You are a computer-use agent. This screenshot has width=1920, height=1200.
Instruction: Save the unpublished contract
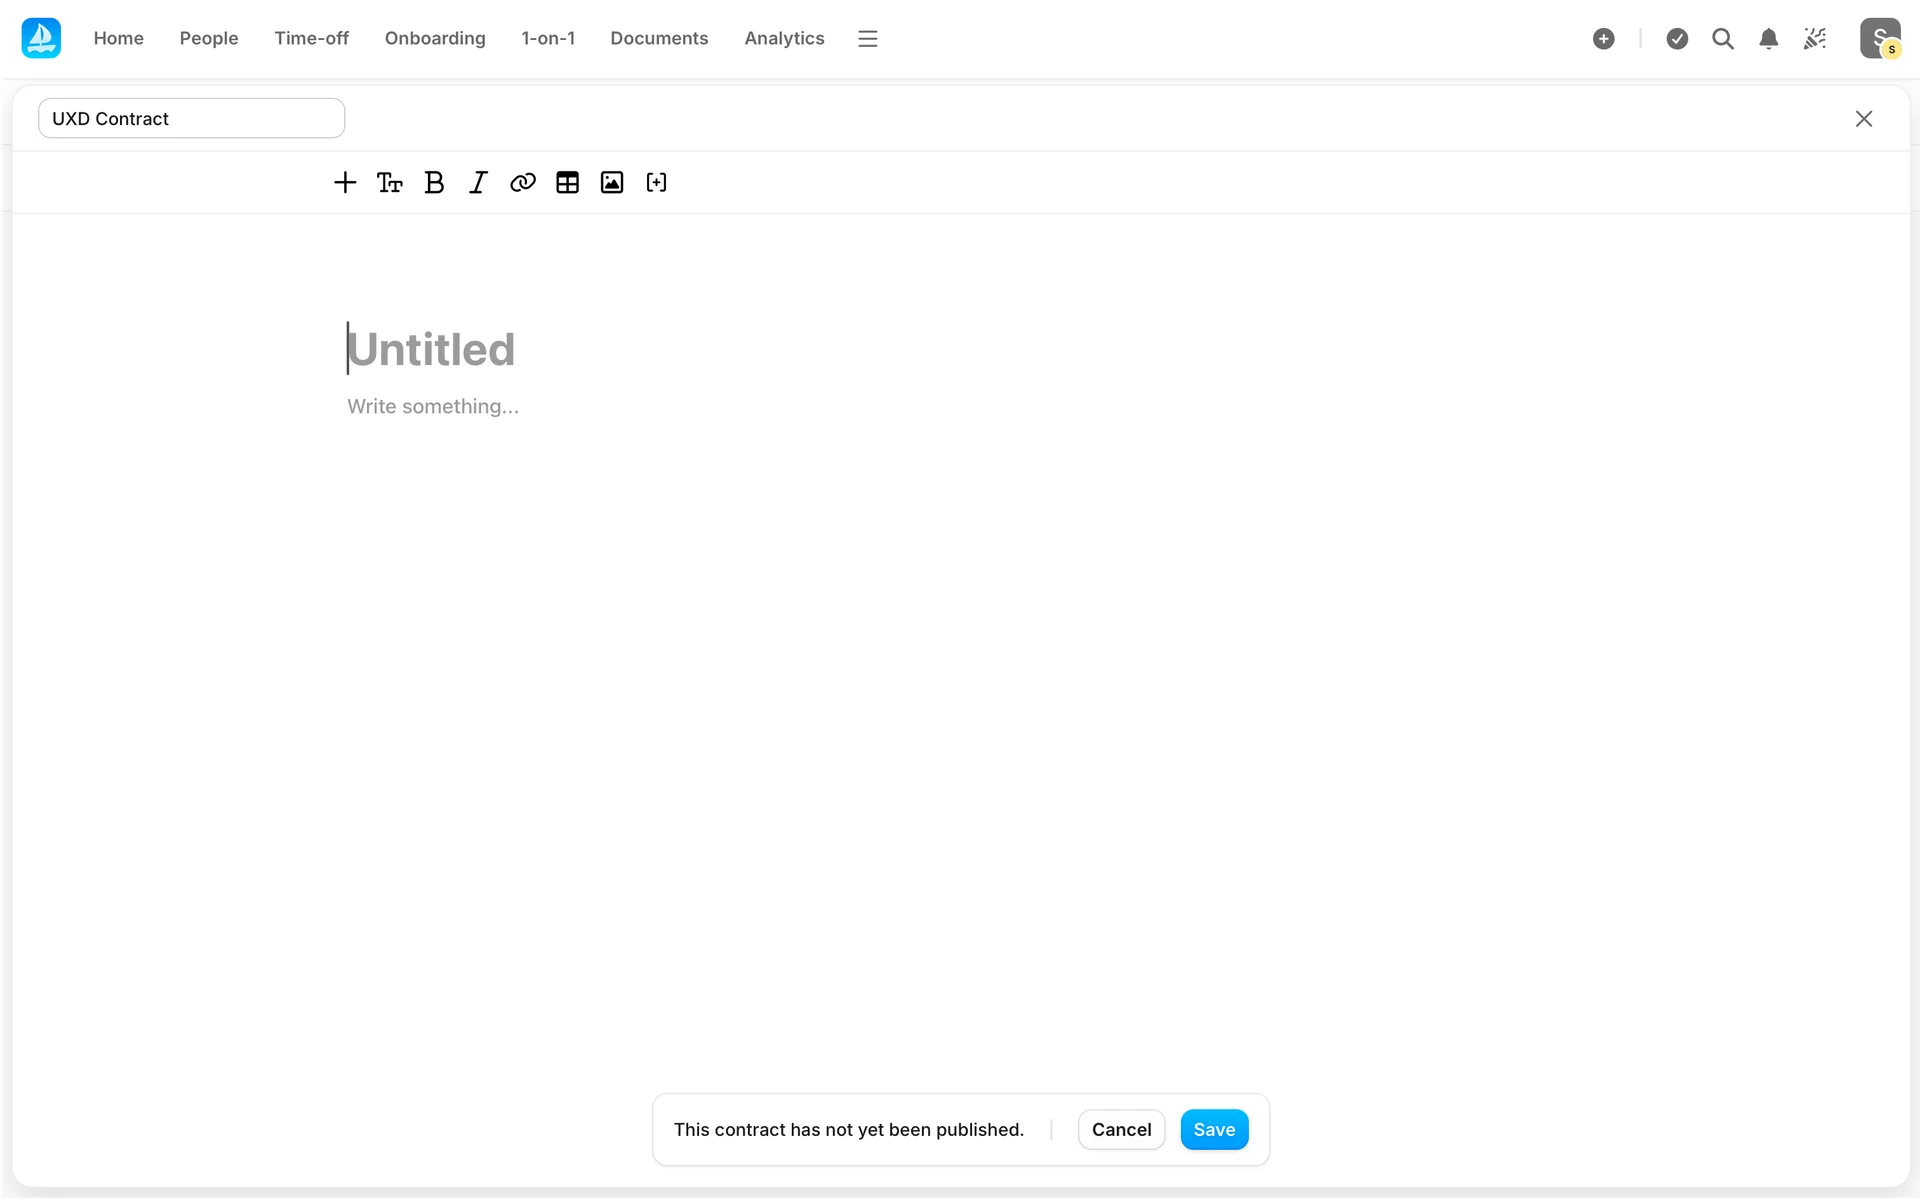(1214, 1129)
